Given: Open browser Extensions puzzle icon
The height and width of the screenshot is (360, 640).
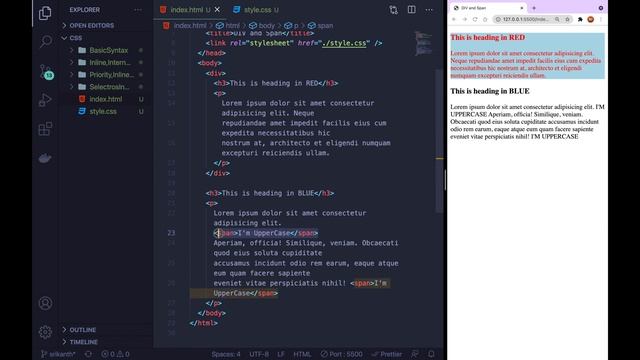Looking at the screenshot, I should pos(580,19).
